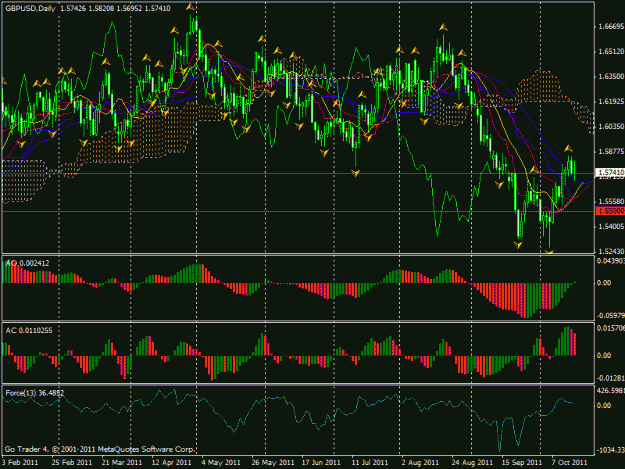
Task: Select the 1.65120 price axis label
Action: pyautogui.click(x=611, y=51)
